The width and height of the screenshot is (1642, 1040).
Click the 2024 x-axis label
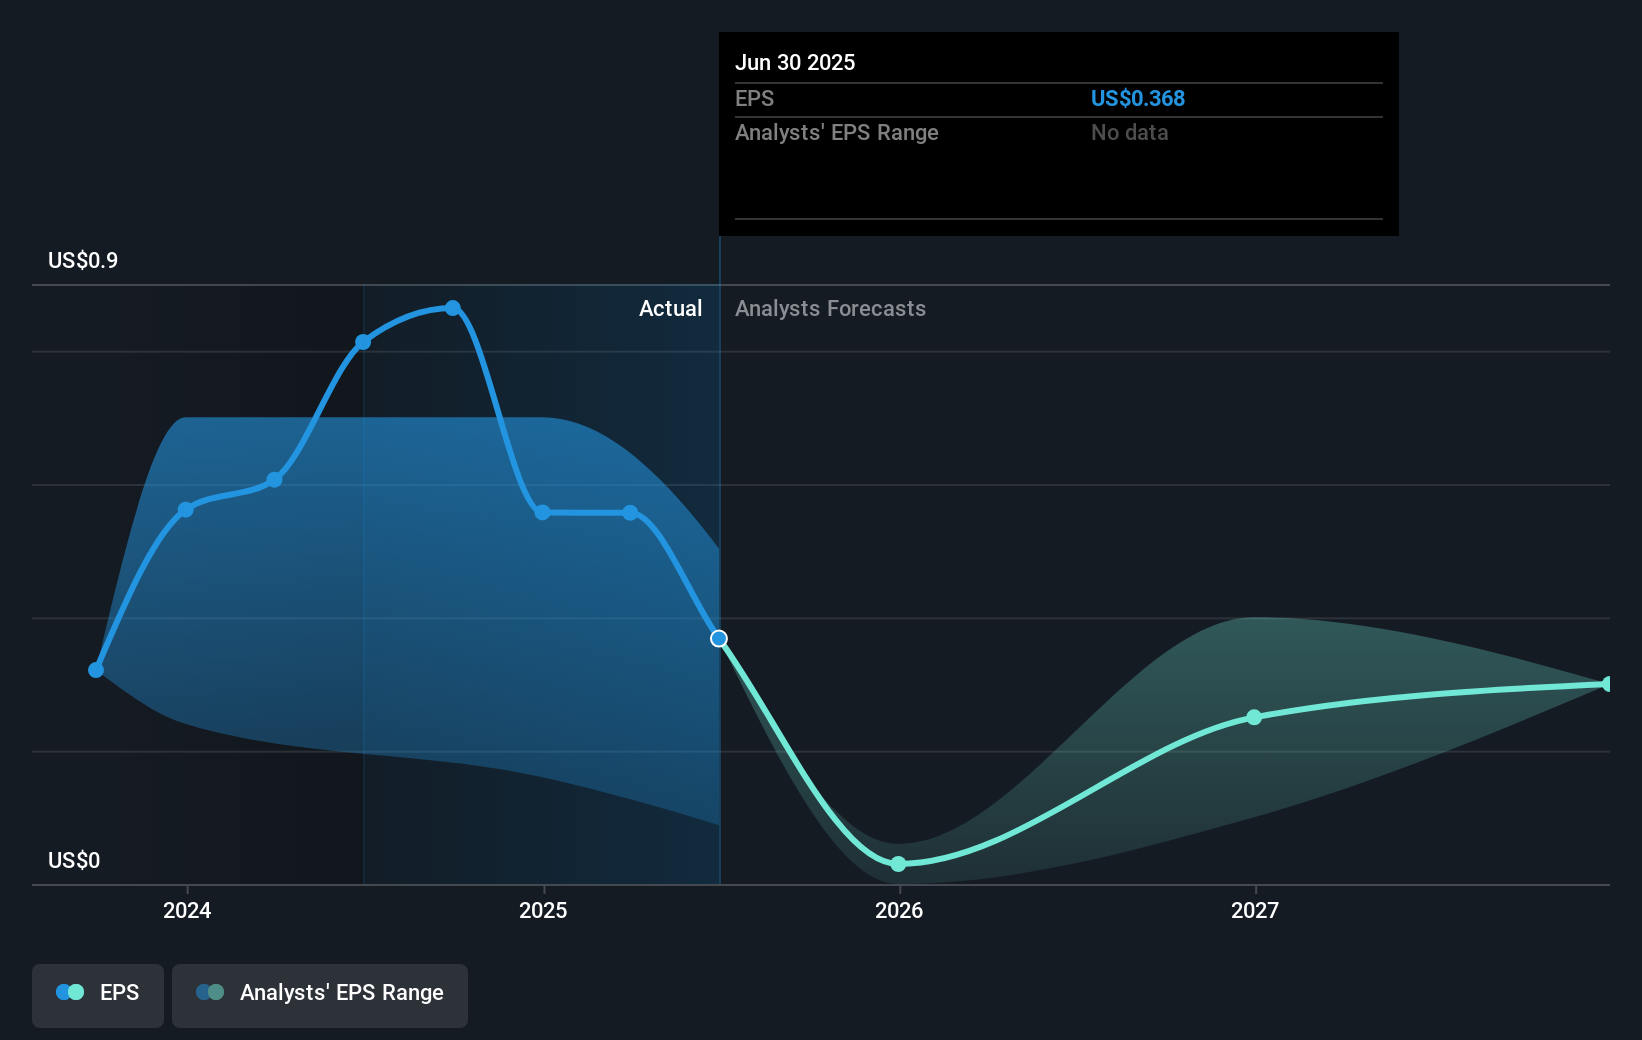pyautogui.click(x=187, y=910)
